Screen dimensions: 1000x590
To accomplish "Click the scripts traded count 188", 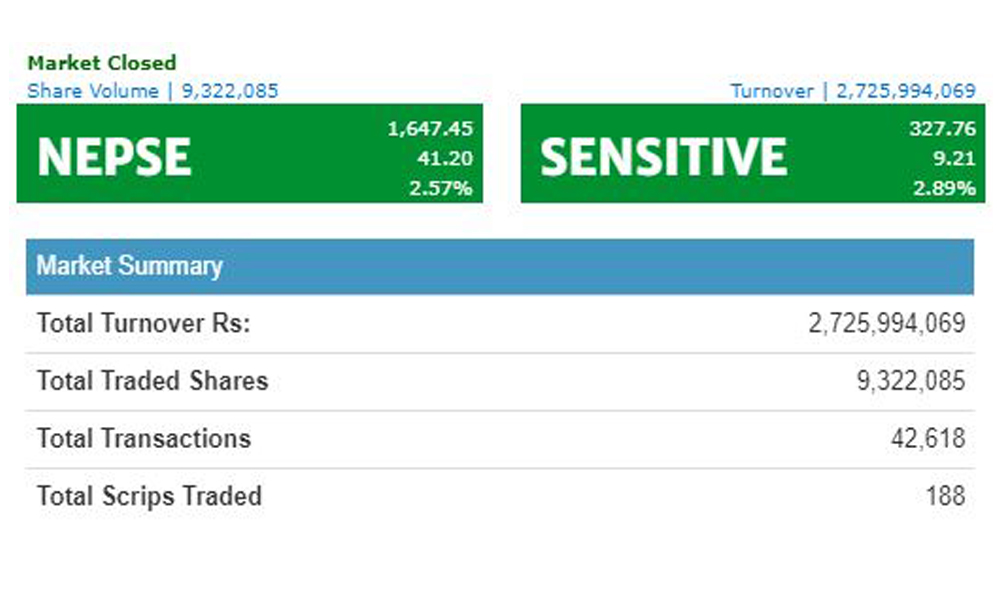I will (x=945, y=496).
